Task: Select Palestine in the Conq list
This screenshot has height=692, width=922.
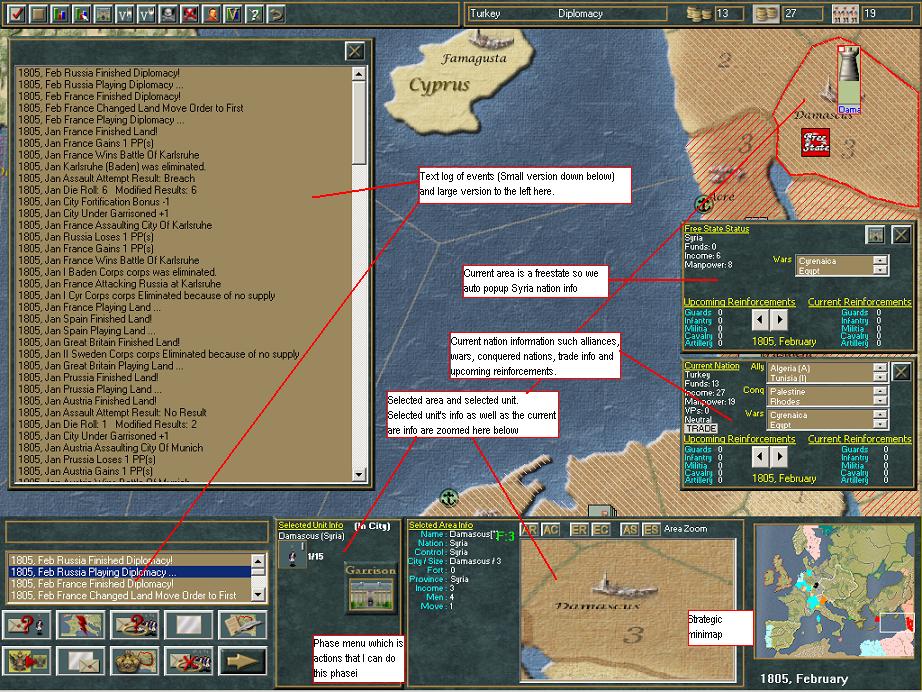Action: pyautogui.click(x=820, y=392)
